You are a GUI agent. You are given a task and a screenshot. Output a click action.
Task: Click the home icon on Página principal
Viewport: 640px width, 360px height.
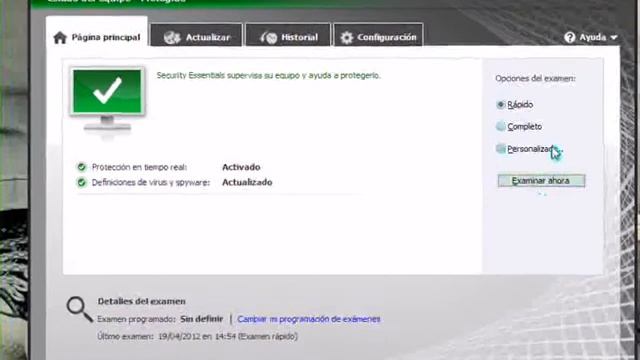tap(60, 38)
